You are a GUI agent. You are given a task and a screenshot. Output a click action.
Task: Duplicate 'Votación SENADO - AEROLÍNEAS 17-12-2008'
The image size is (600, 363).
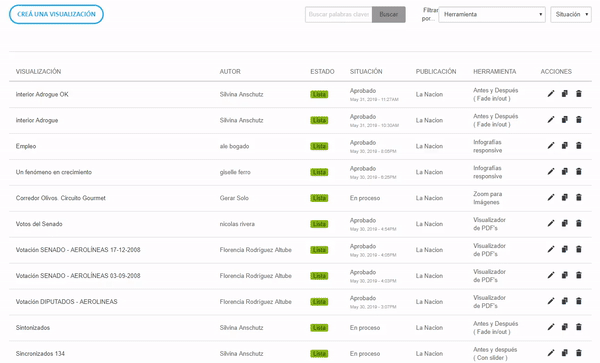pos(564,249)
